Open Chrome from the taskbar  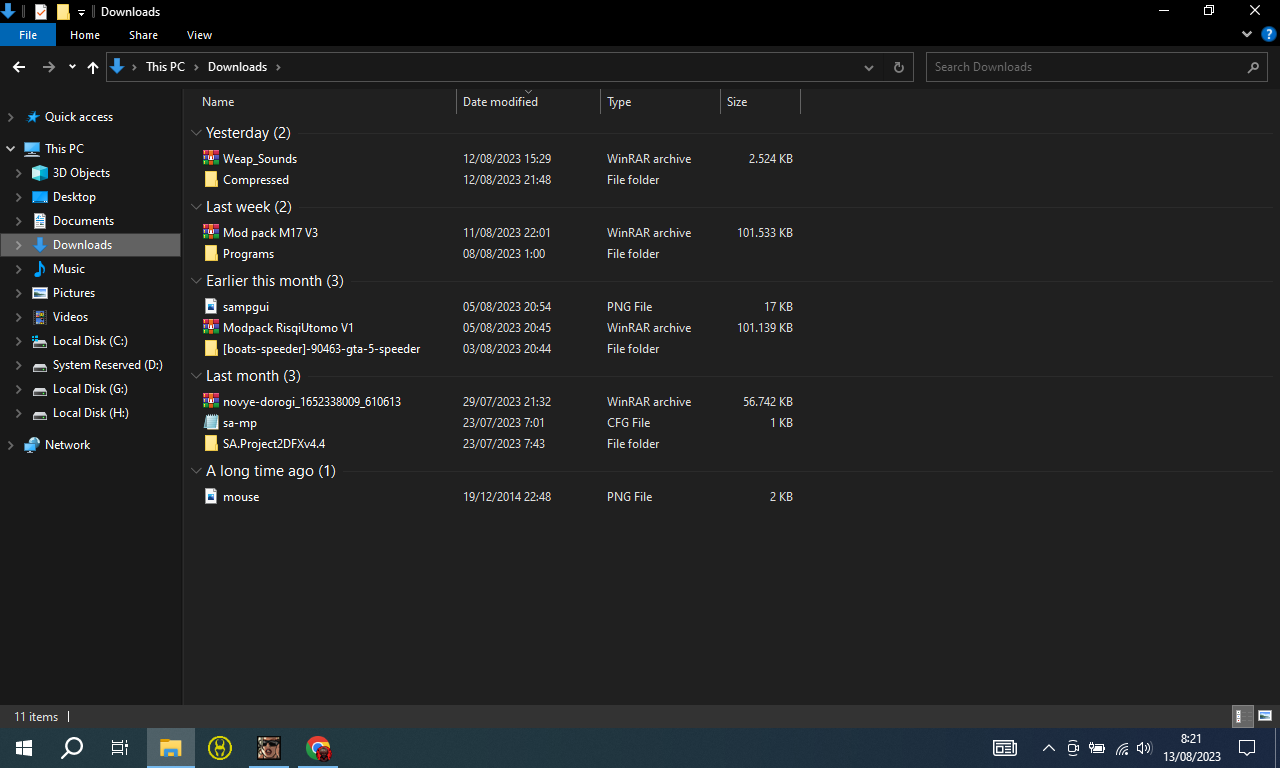318,747
